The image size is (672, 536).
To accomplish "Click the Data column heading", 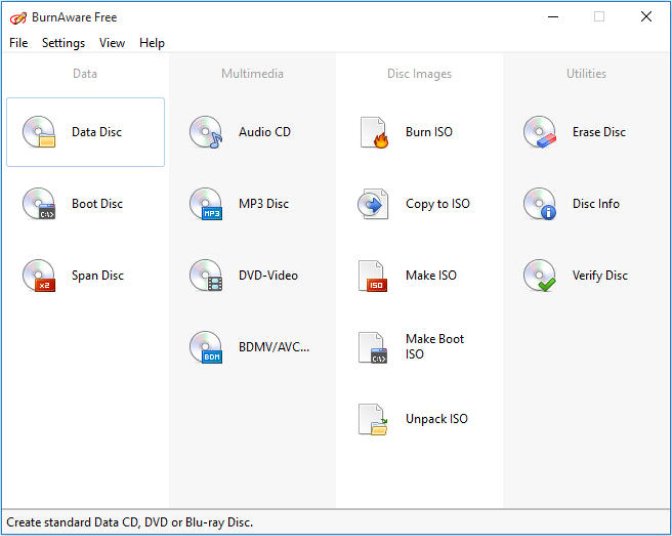I will pos(85,74).
